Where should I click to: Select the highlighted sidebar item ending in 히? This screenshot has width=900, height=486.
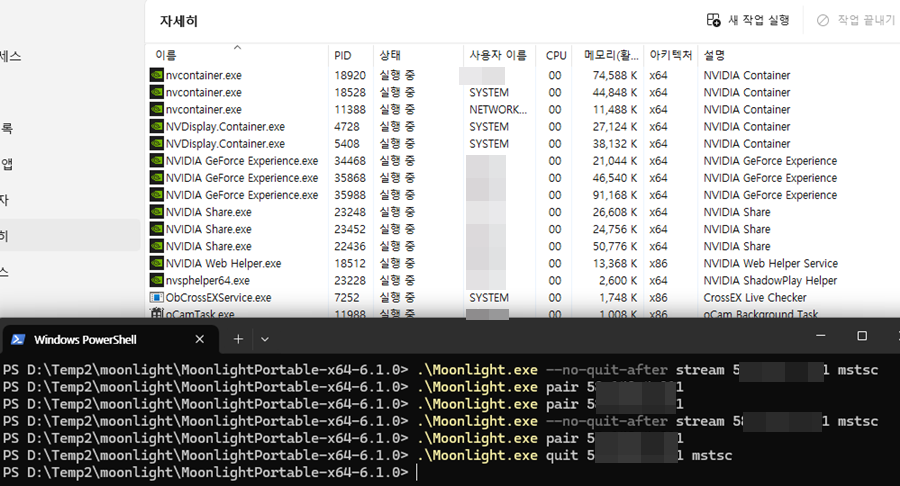68,235
